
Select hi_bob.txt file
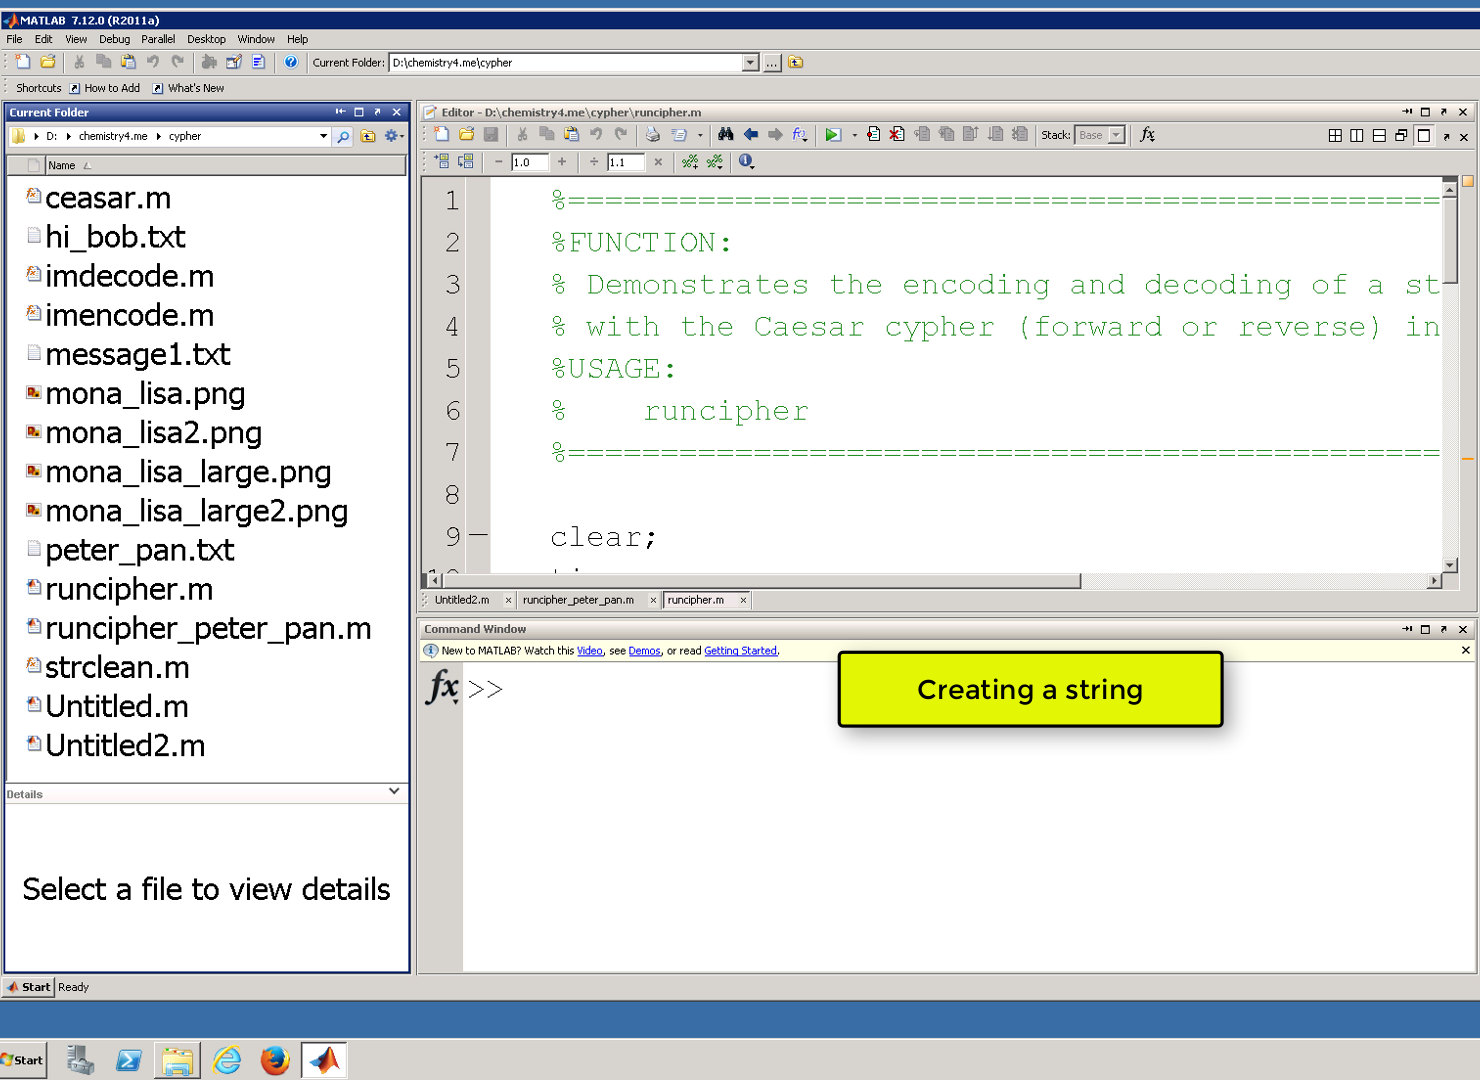point(115,237)
